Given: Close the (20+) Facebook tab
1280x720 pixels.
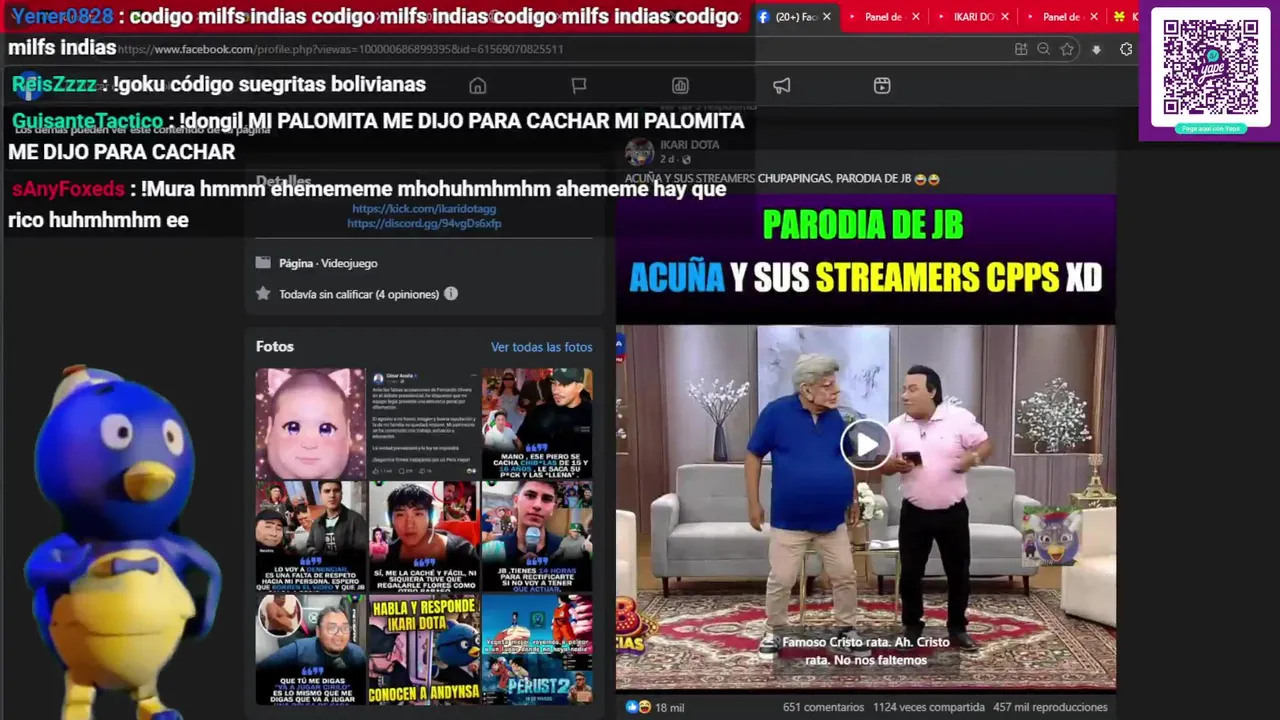Looking at the screenshot, I should pos(827,17).
